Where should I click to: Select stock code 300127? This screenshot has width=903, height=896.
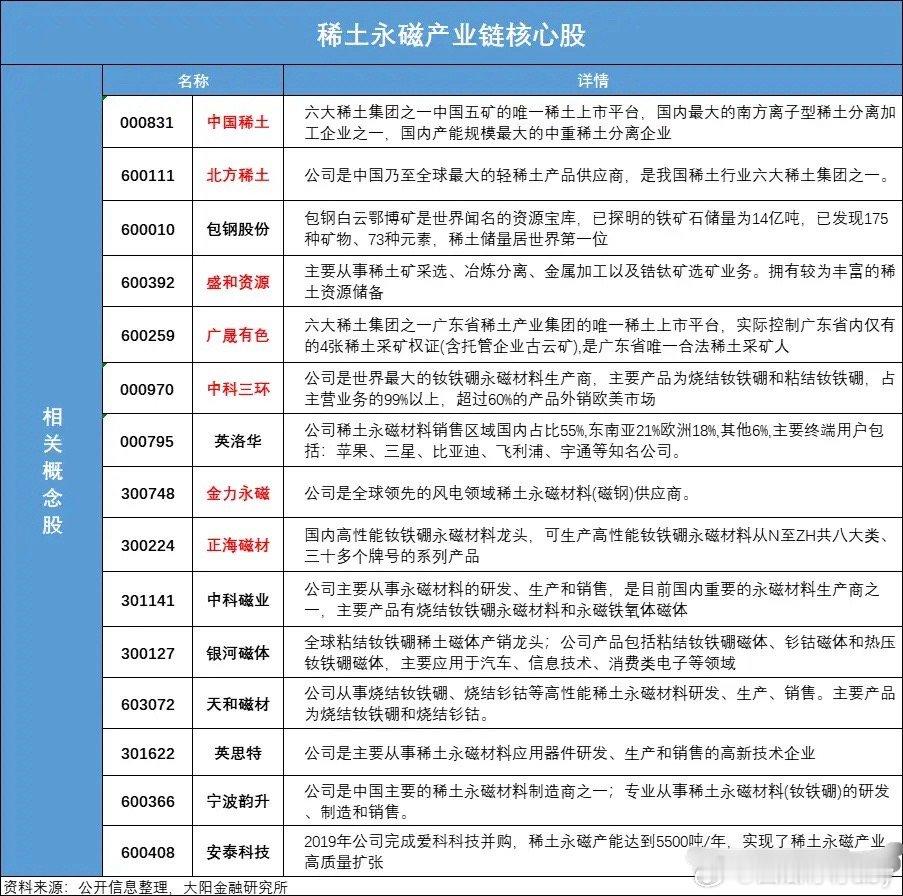pos(147,654)
